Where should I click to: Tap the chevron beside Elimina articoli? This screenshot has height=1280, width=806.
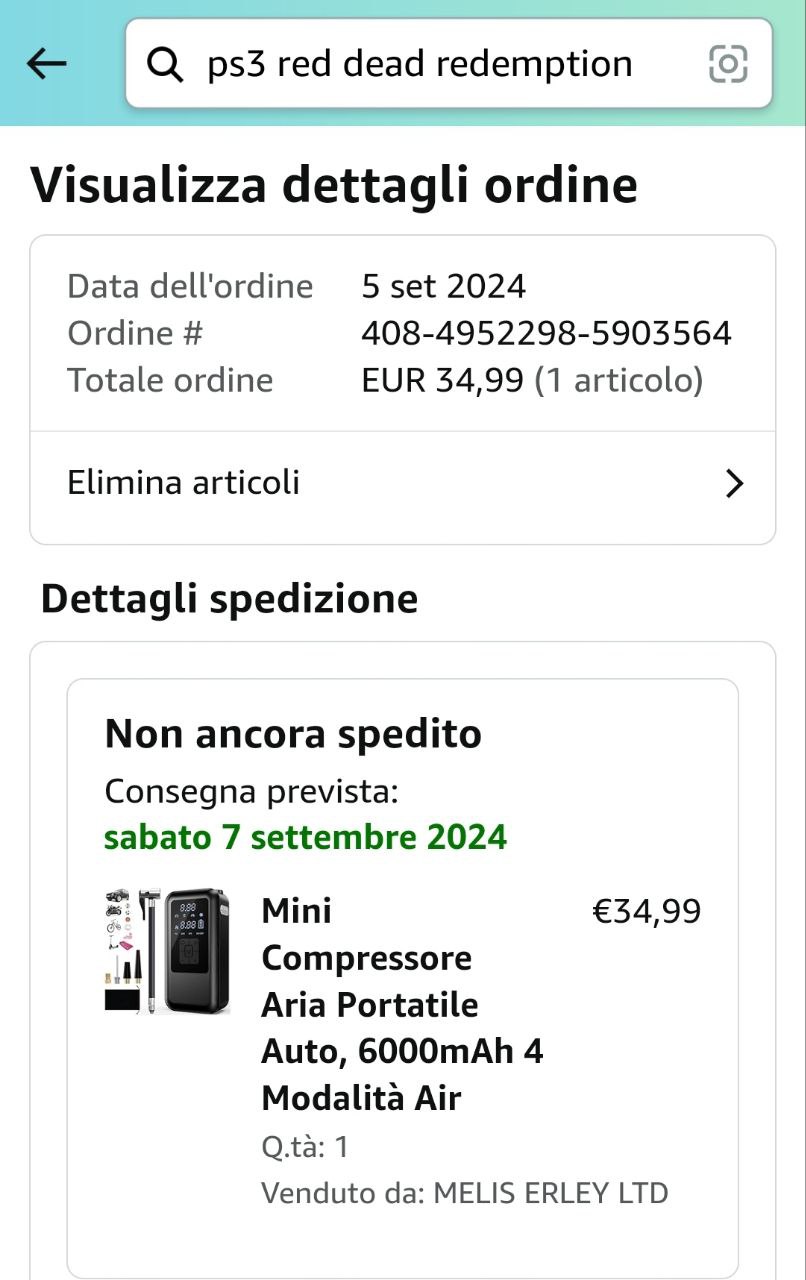pos(735,484)
